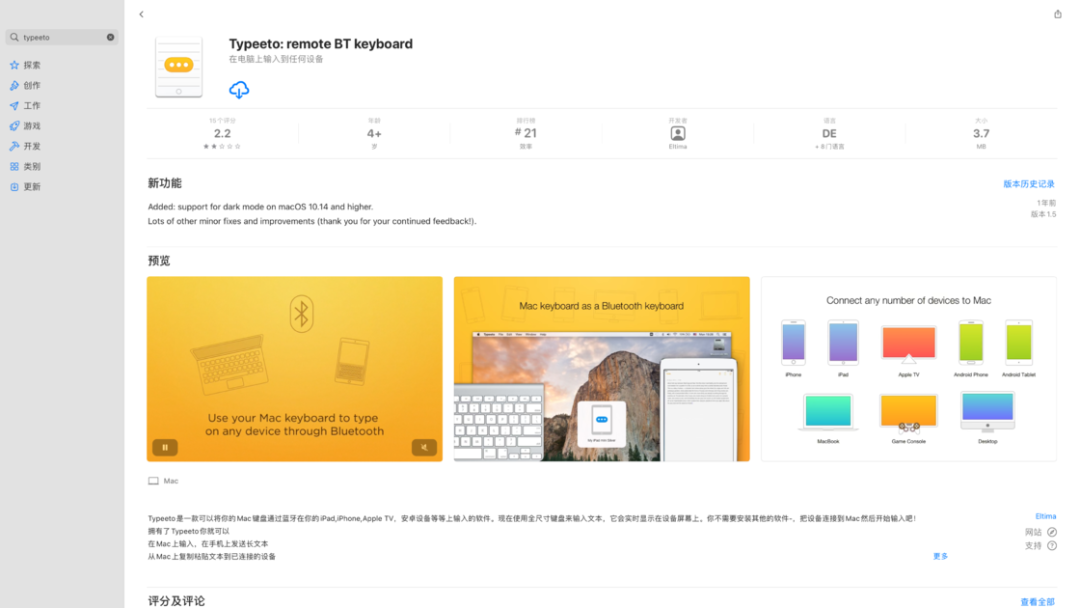Viewport: 1080px width, 608px height.
Task: Click the Mac platform icon
Action: [x=153, y=481]
